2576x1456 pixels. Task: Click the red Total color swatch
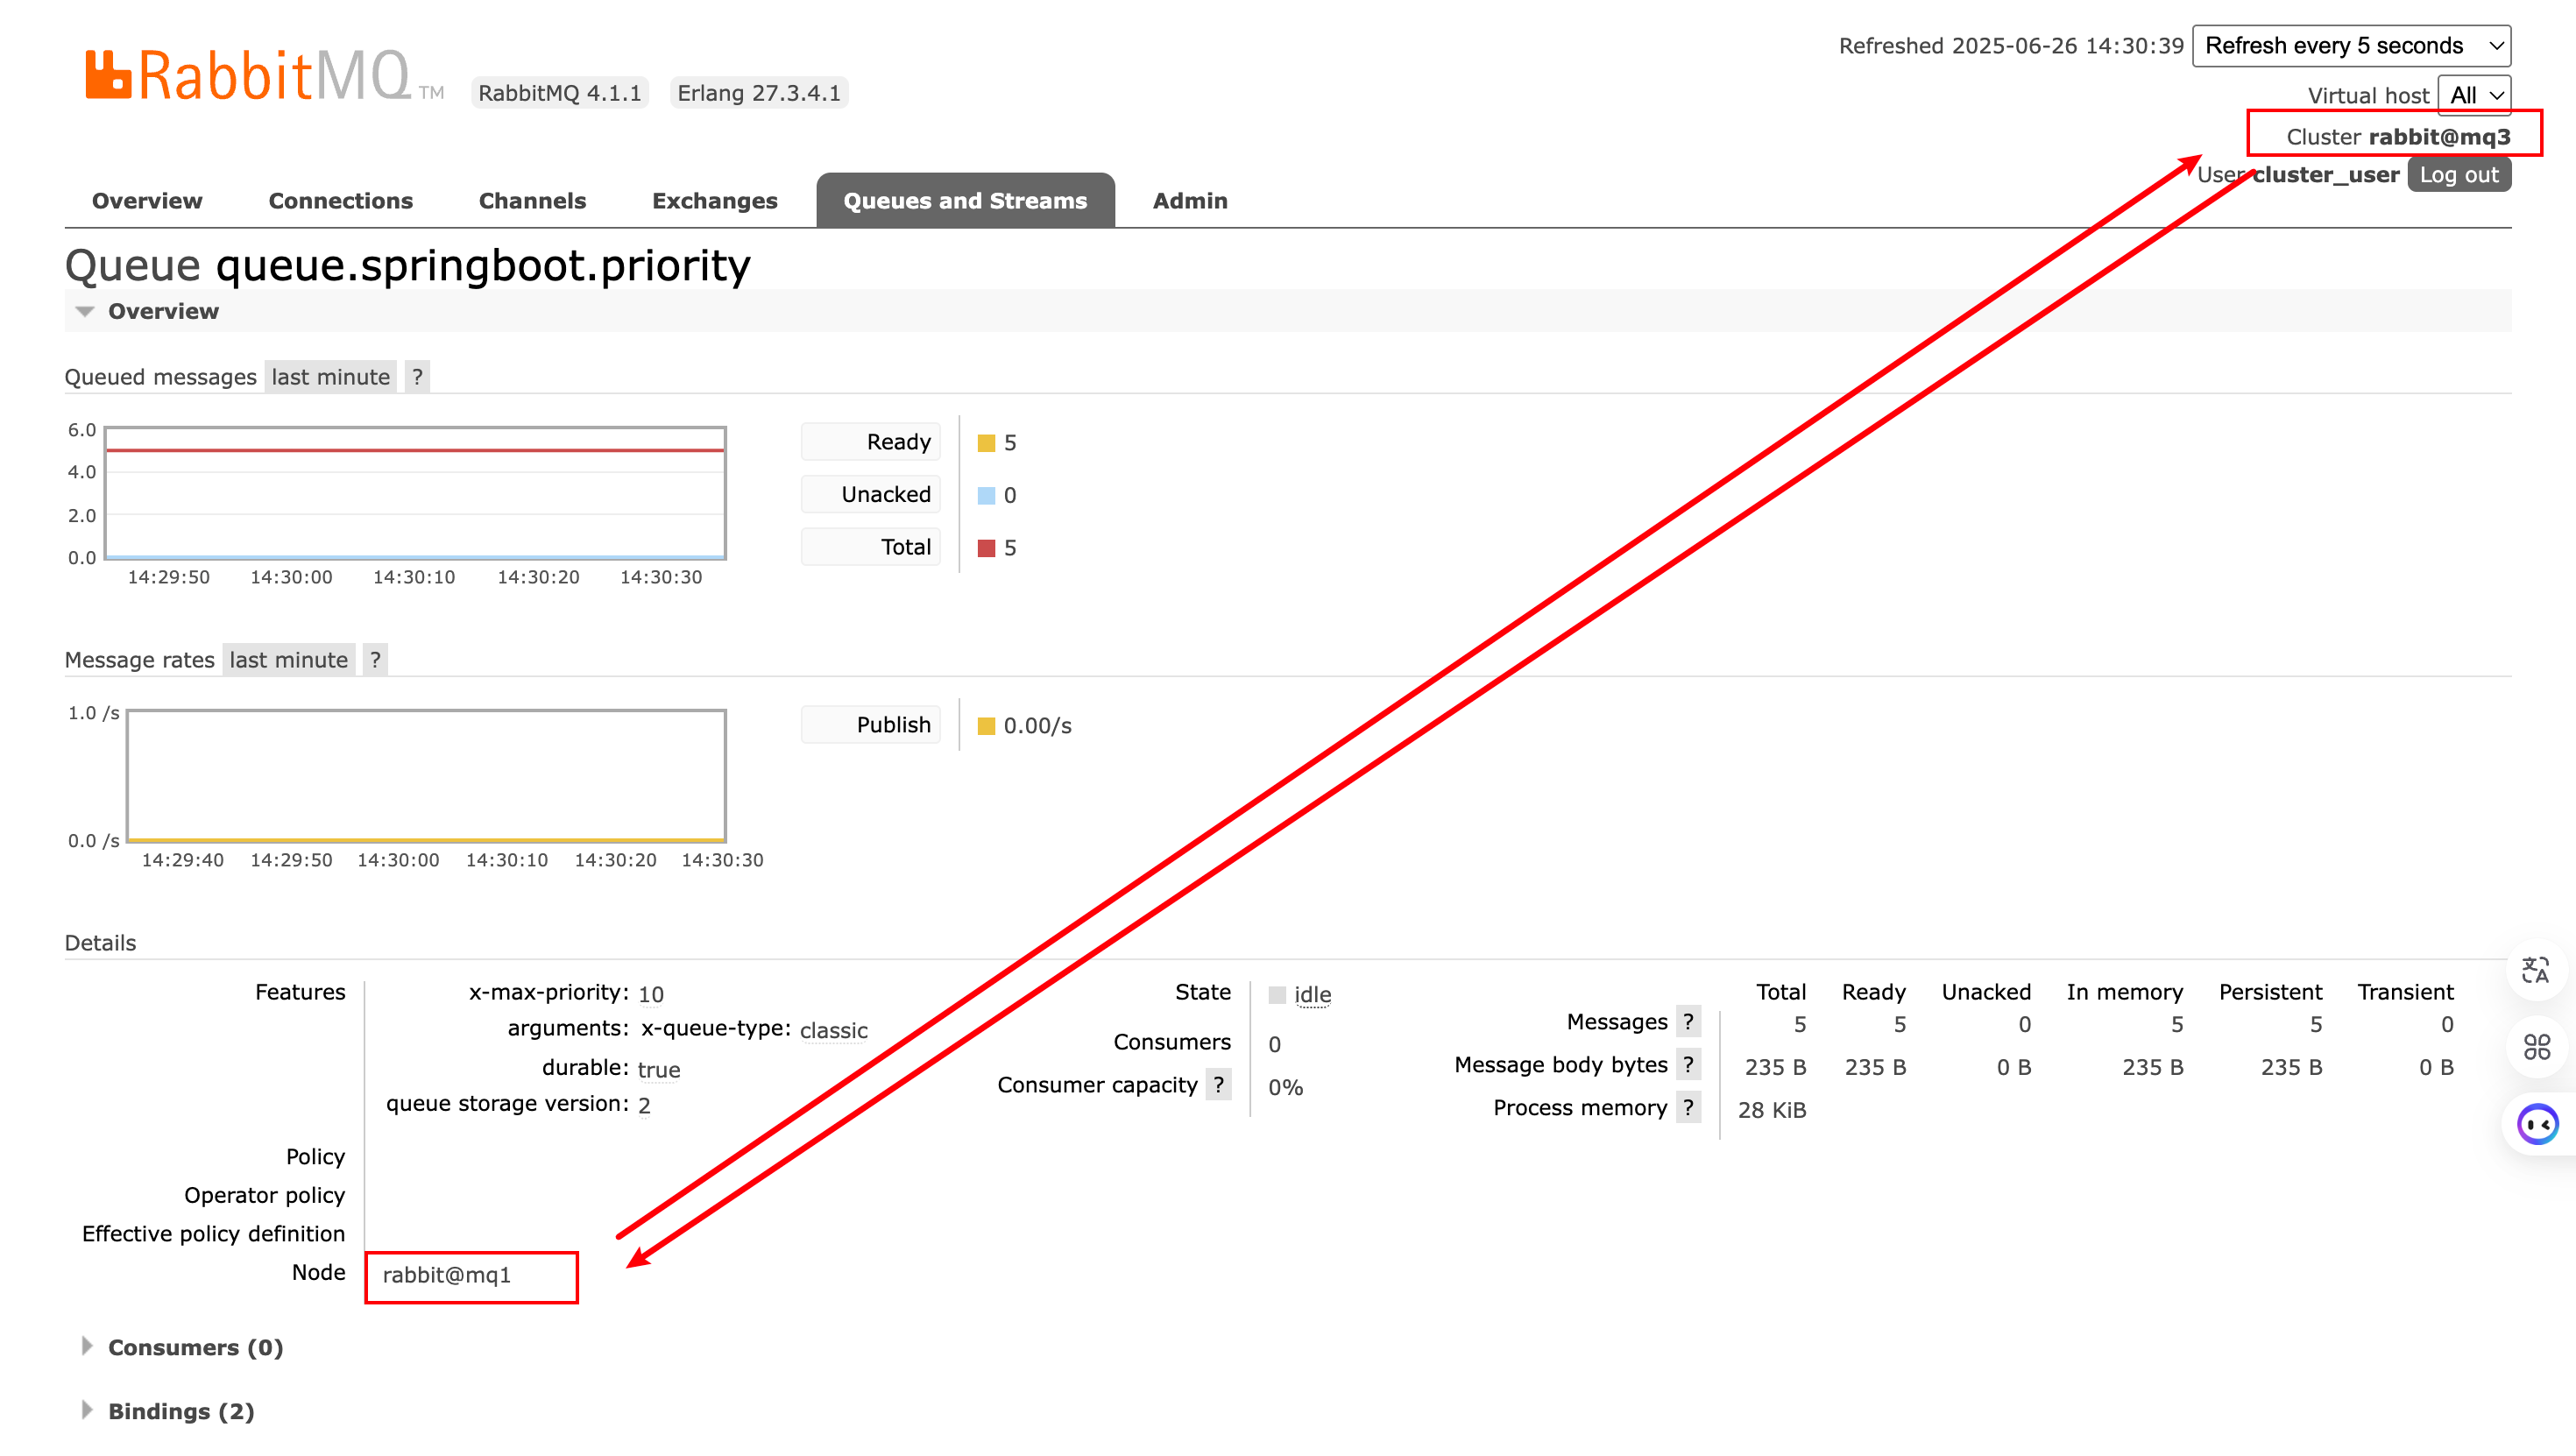[x=986, y=548]
